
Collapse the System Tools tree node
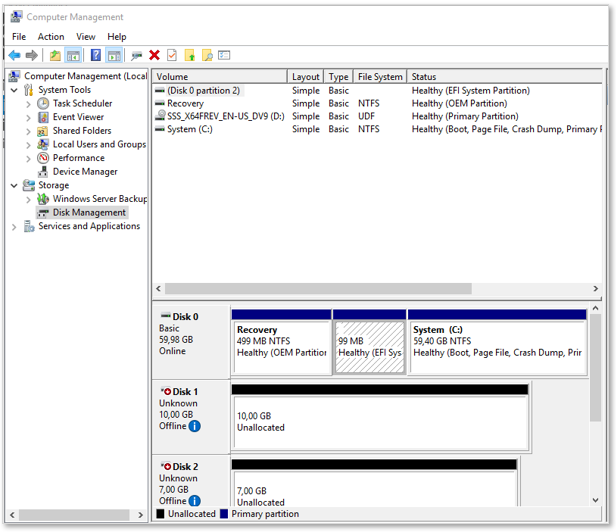point(14,90)
